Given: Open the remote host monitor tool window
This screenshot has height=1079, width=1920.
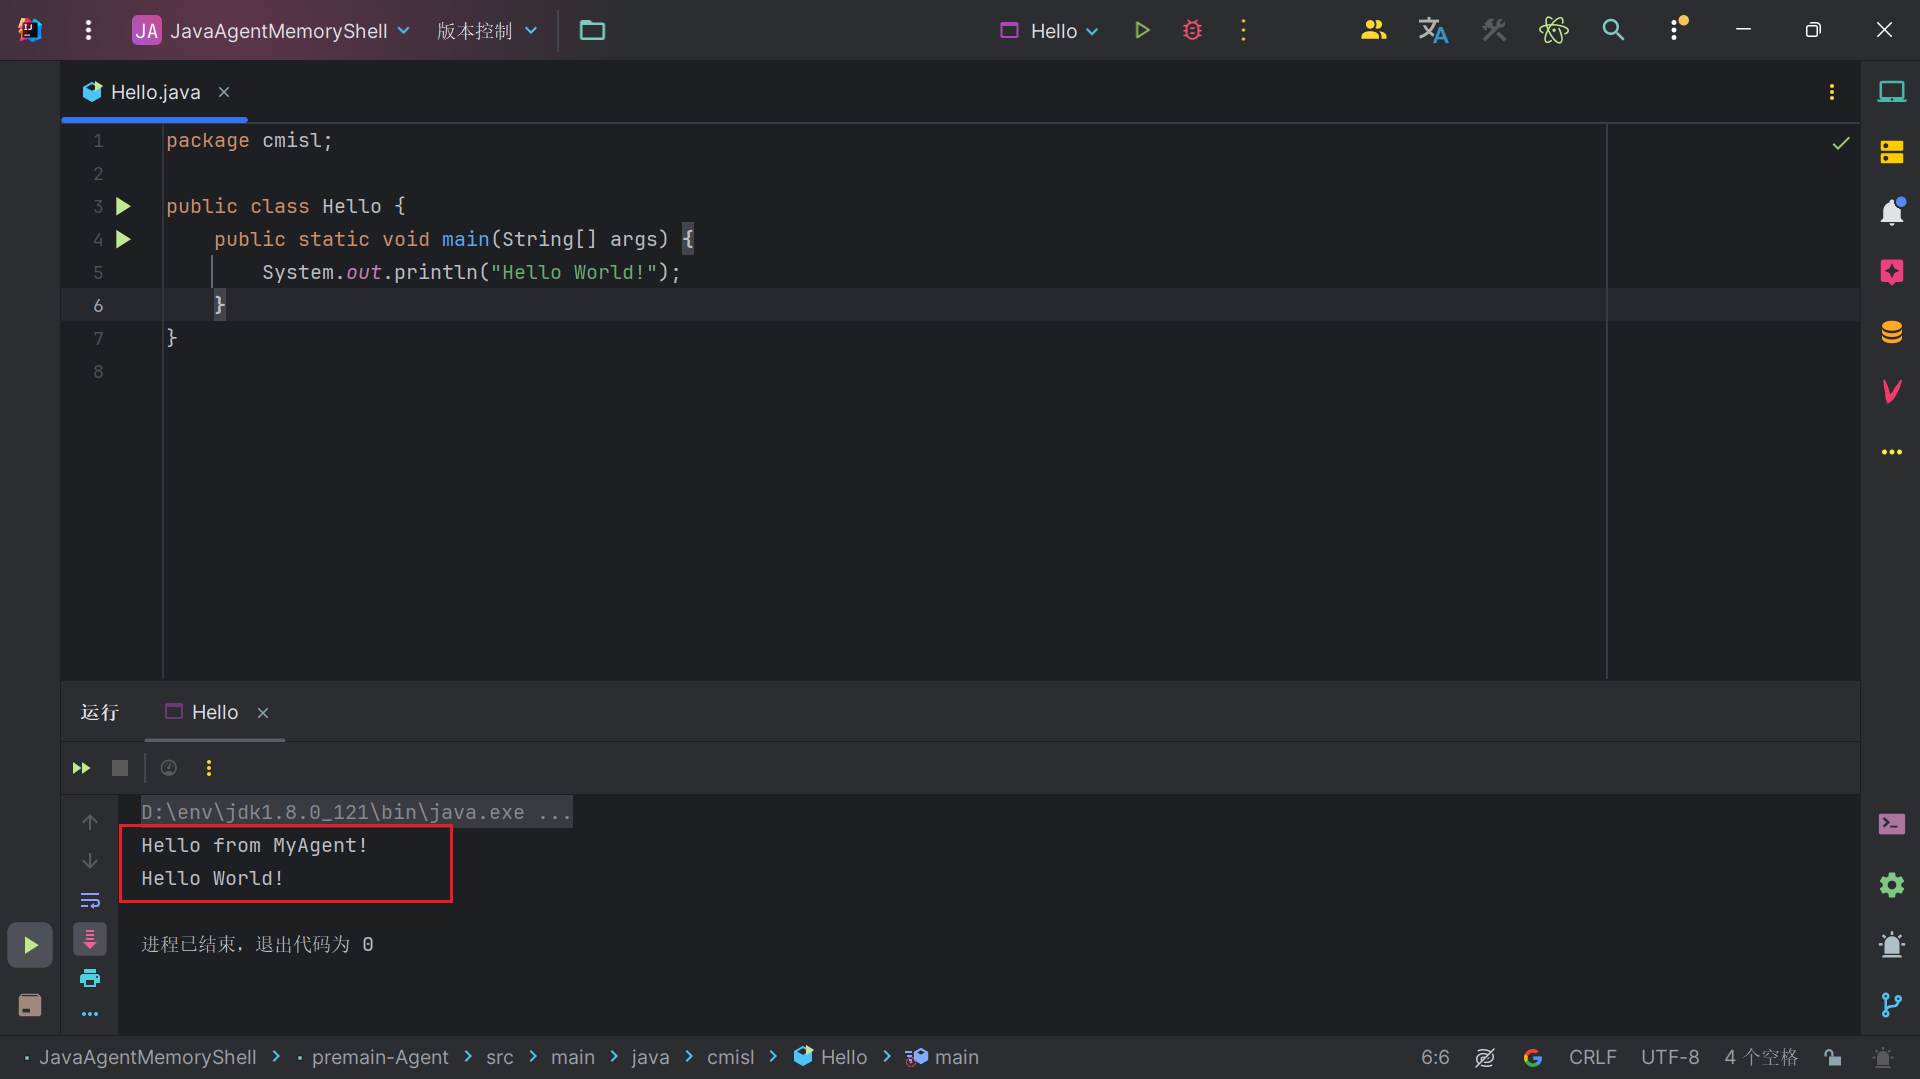Looking at the screenshot, I should point(1891,92).
